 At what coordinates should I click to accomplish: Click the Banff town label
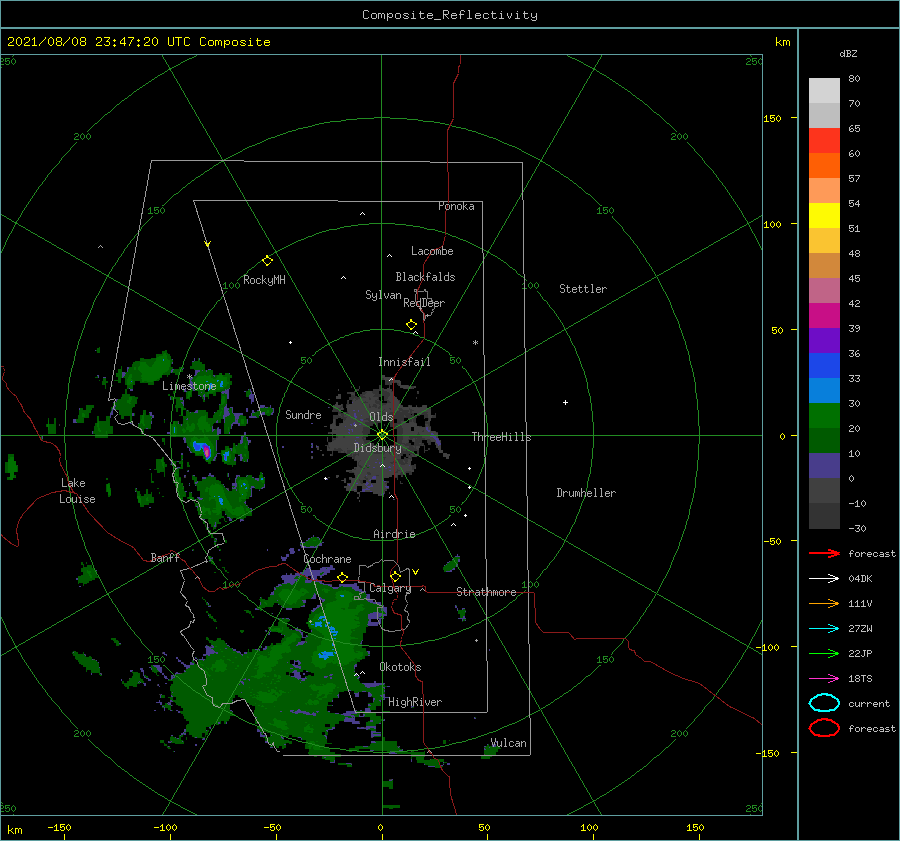(165, 557)
